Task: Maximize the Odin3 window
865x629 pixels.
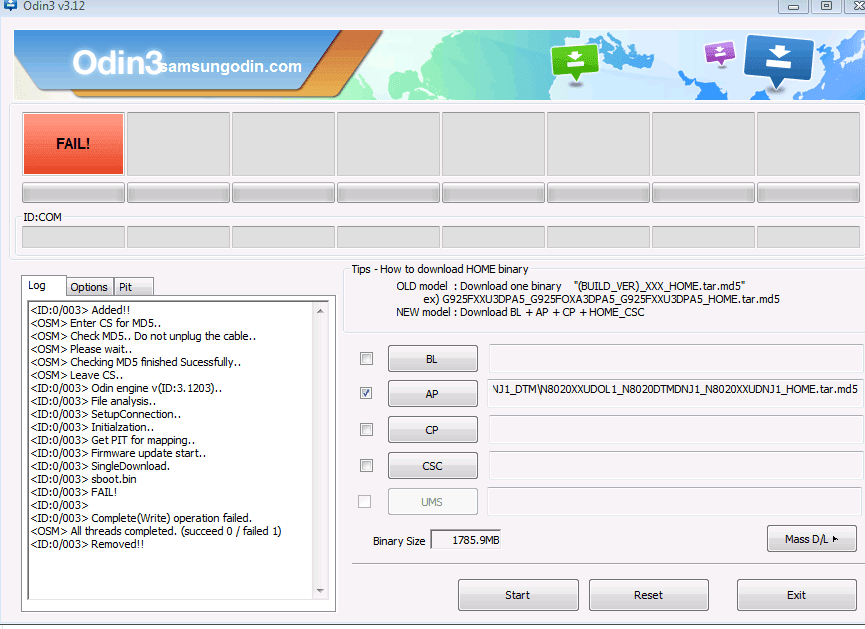Action: pyautogui.click(x=826, y=6)
